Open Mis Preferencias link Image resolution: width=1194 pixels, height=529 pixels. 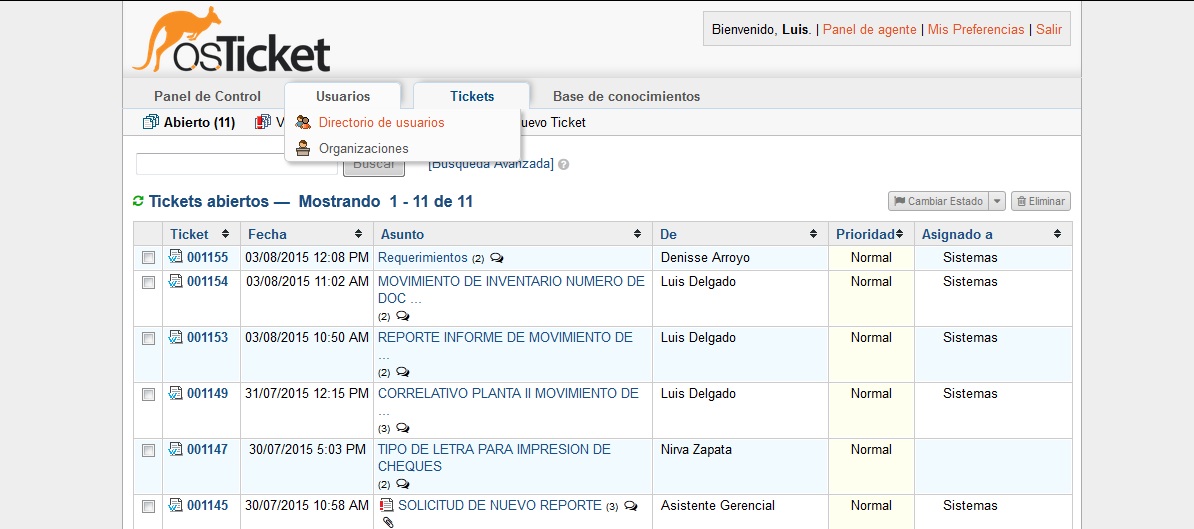click(975, 29)
